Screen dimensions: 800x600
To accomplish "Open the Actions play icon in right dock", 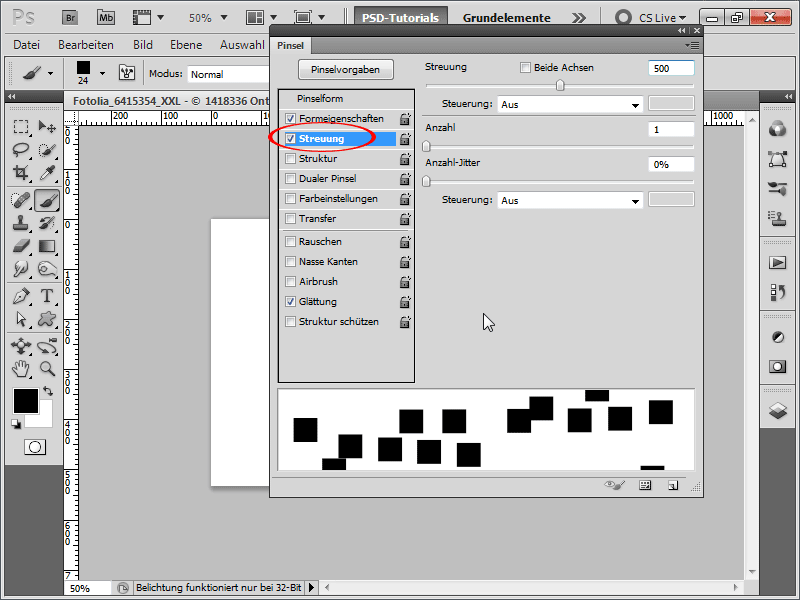I will coord(778,263).
